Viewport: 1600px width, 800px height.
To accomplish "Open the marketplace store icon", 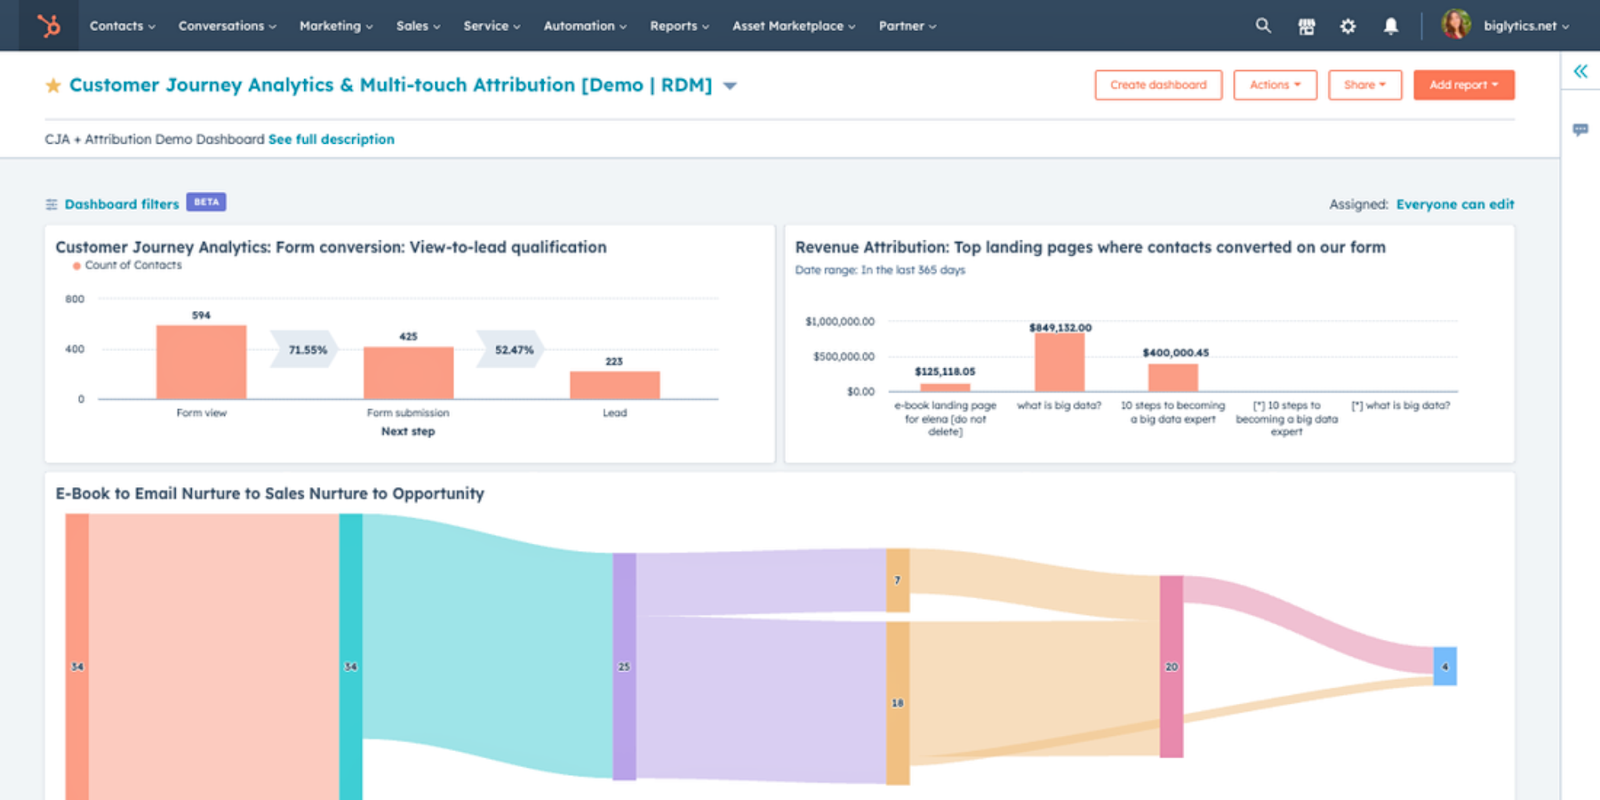I will pyautogui.click(x=1306, y=26).
